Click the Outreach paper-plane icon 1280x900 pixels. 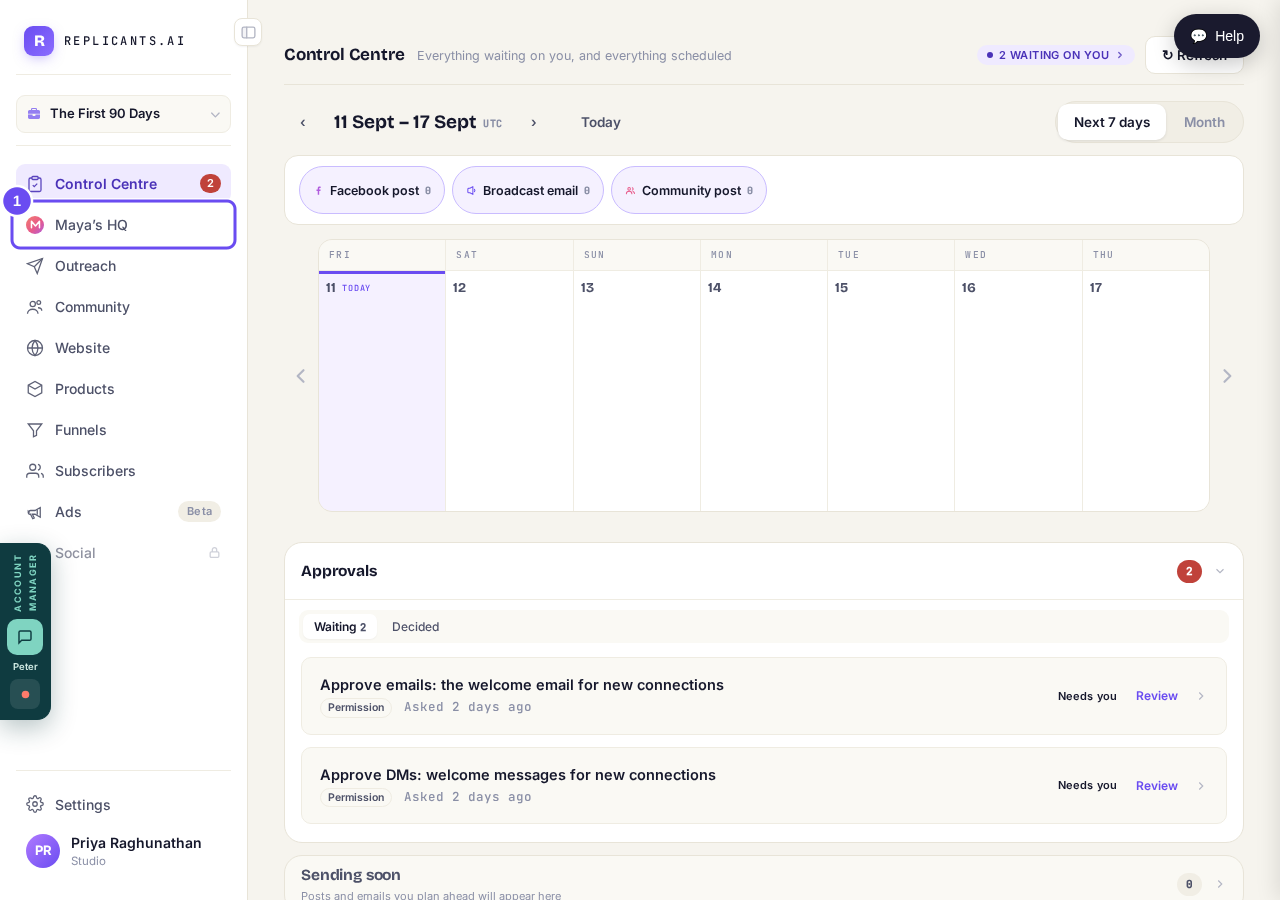[x=35, y=266]
